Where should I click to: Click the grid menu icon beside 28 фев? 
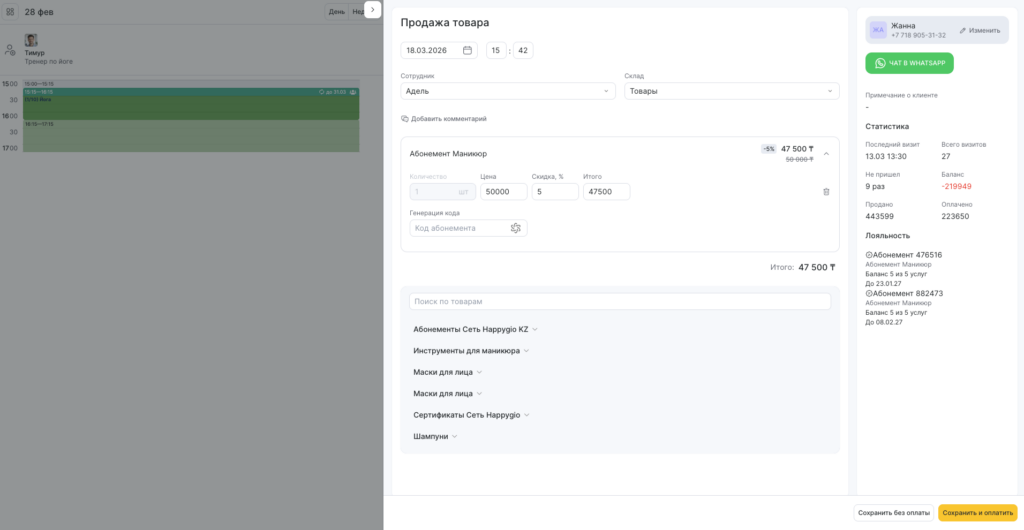tap(10, 11)
